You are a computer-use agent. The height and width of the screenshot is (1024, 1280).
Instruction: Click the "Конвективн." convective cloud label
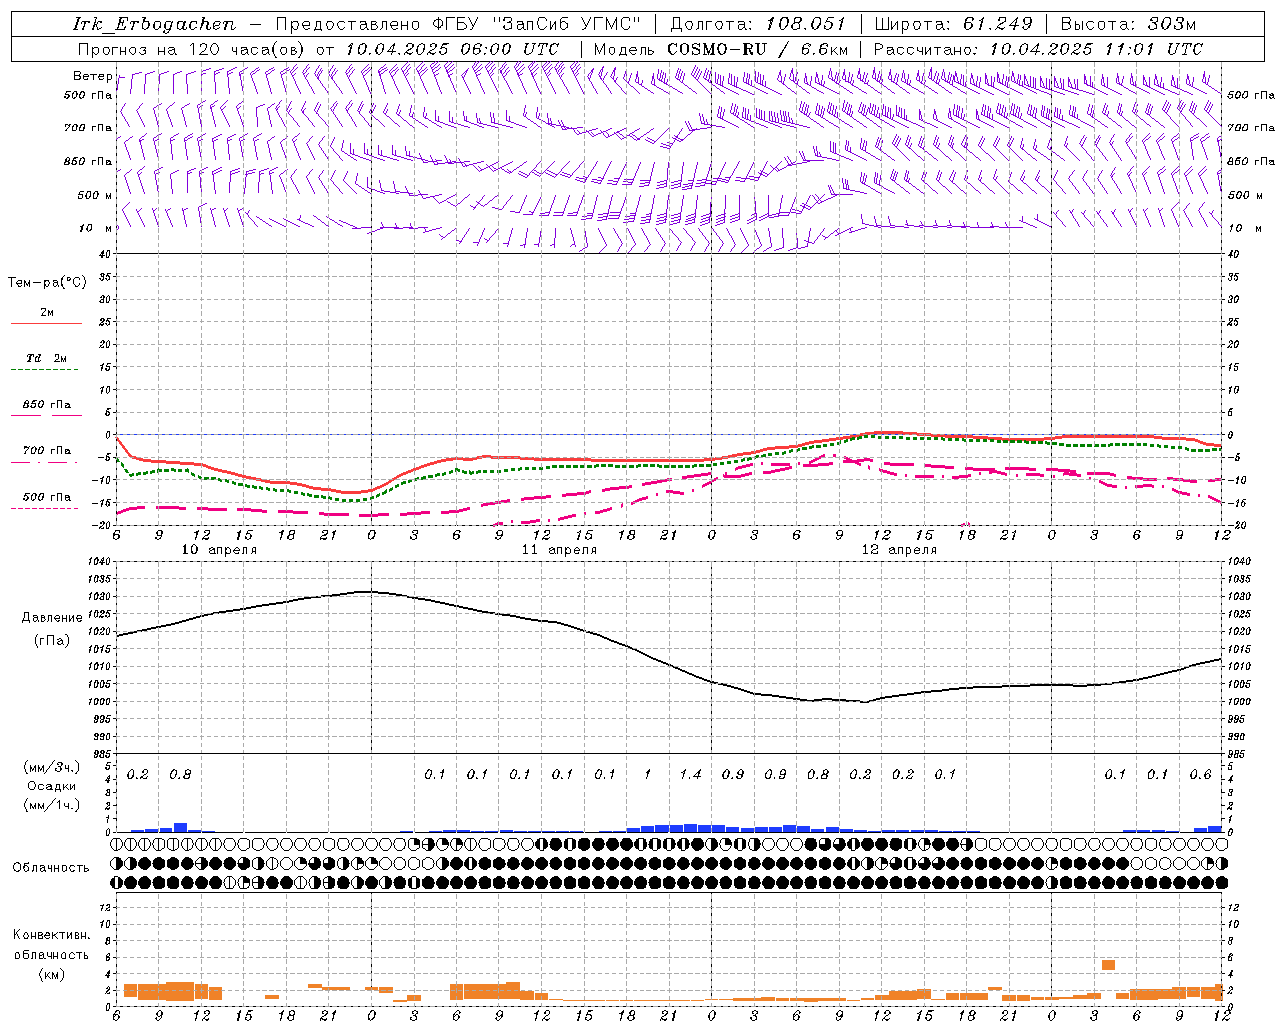[52, 935]
